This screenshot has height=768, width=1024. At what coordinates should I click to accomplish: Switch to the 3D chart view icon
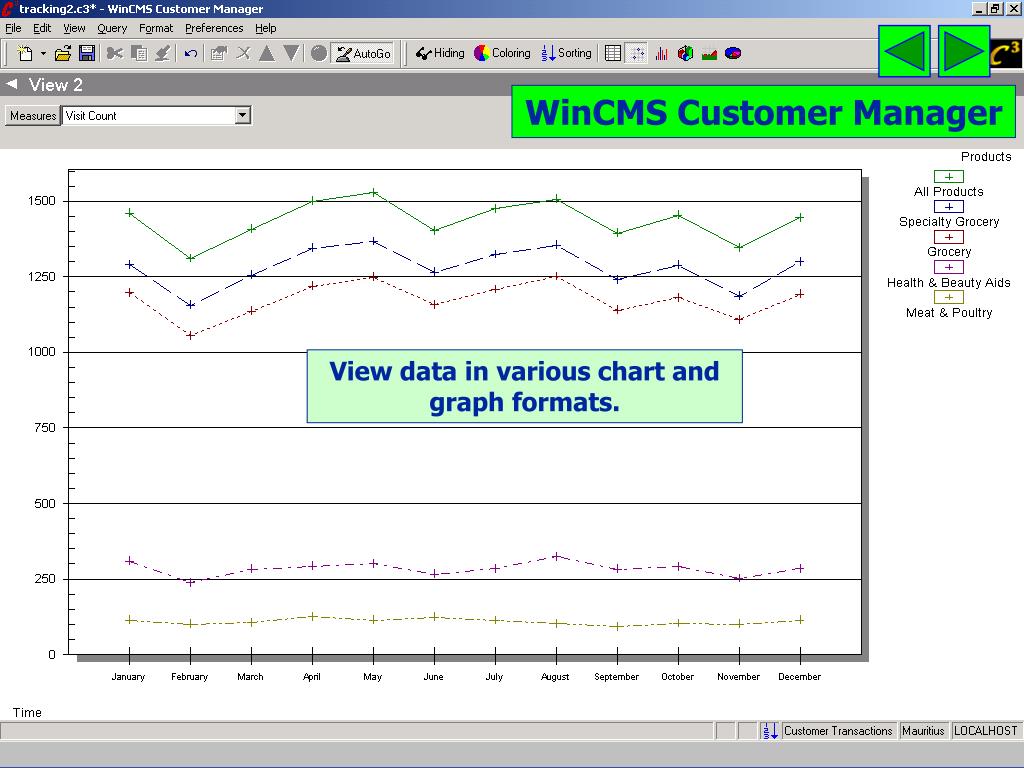tap(685, 54)
